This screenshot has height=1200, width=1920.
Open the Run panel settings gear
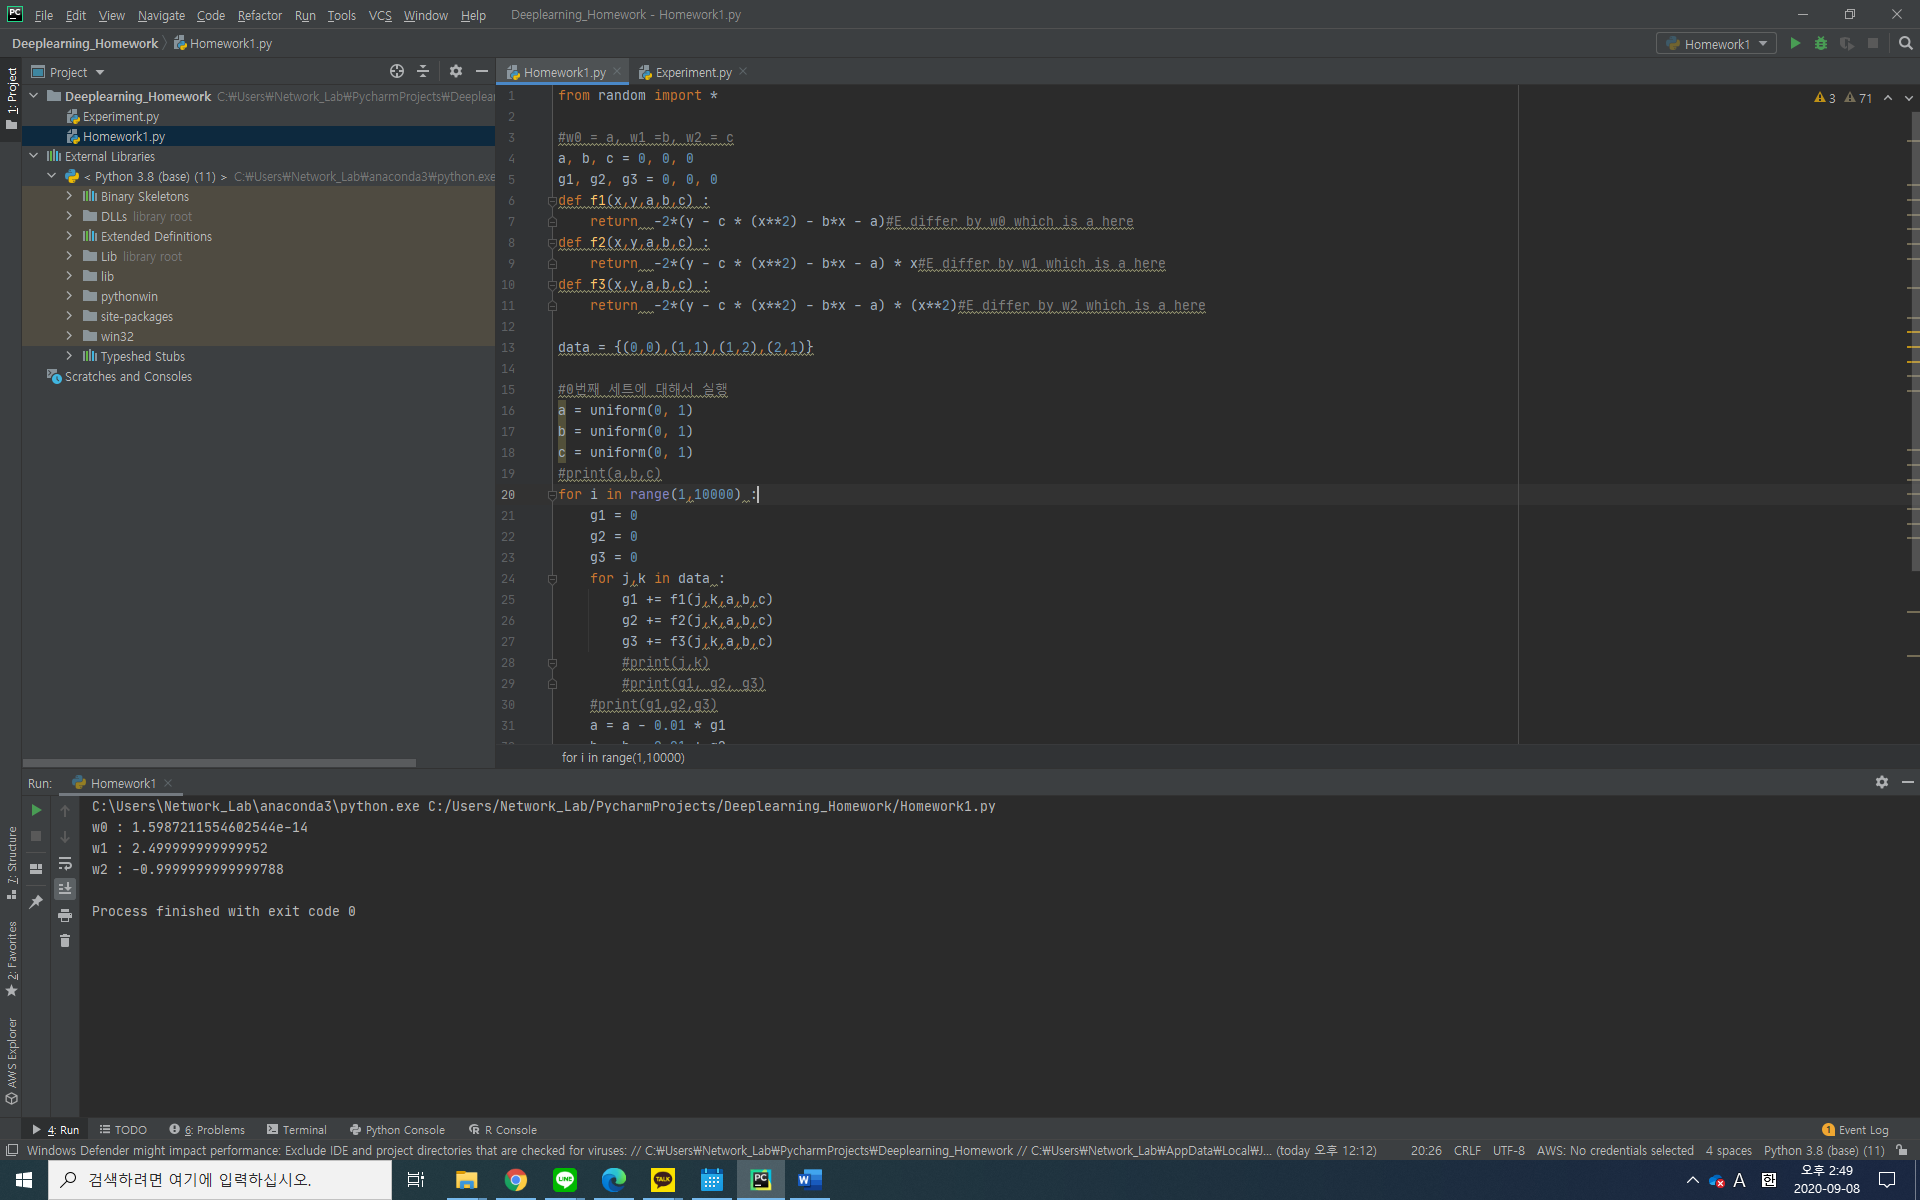(1881, 783)
